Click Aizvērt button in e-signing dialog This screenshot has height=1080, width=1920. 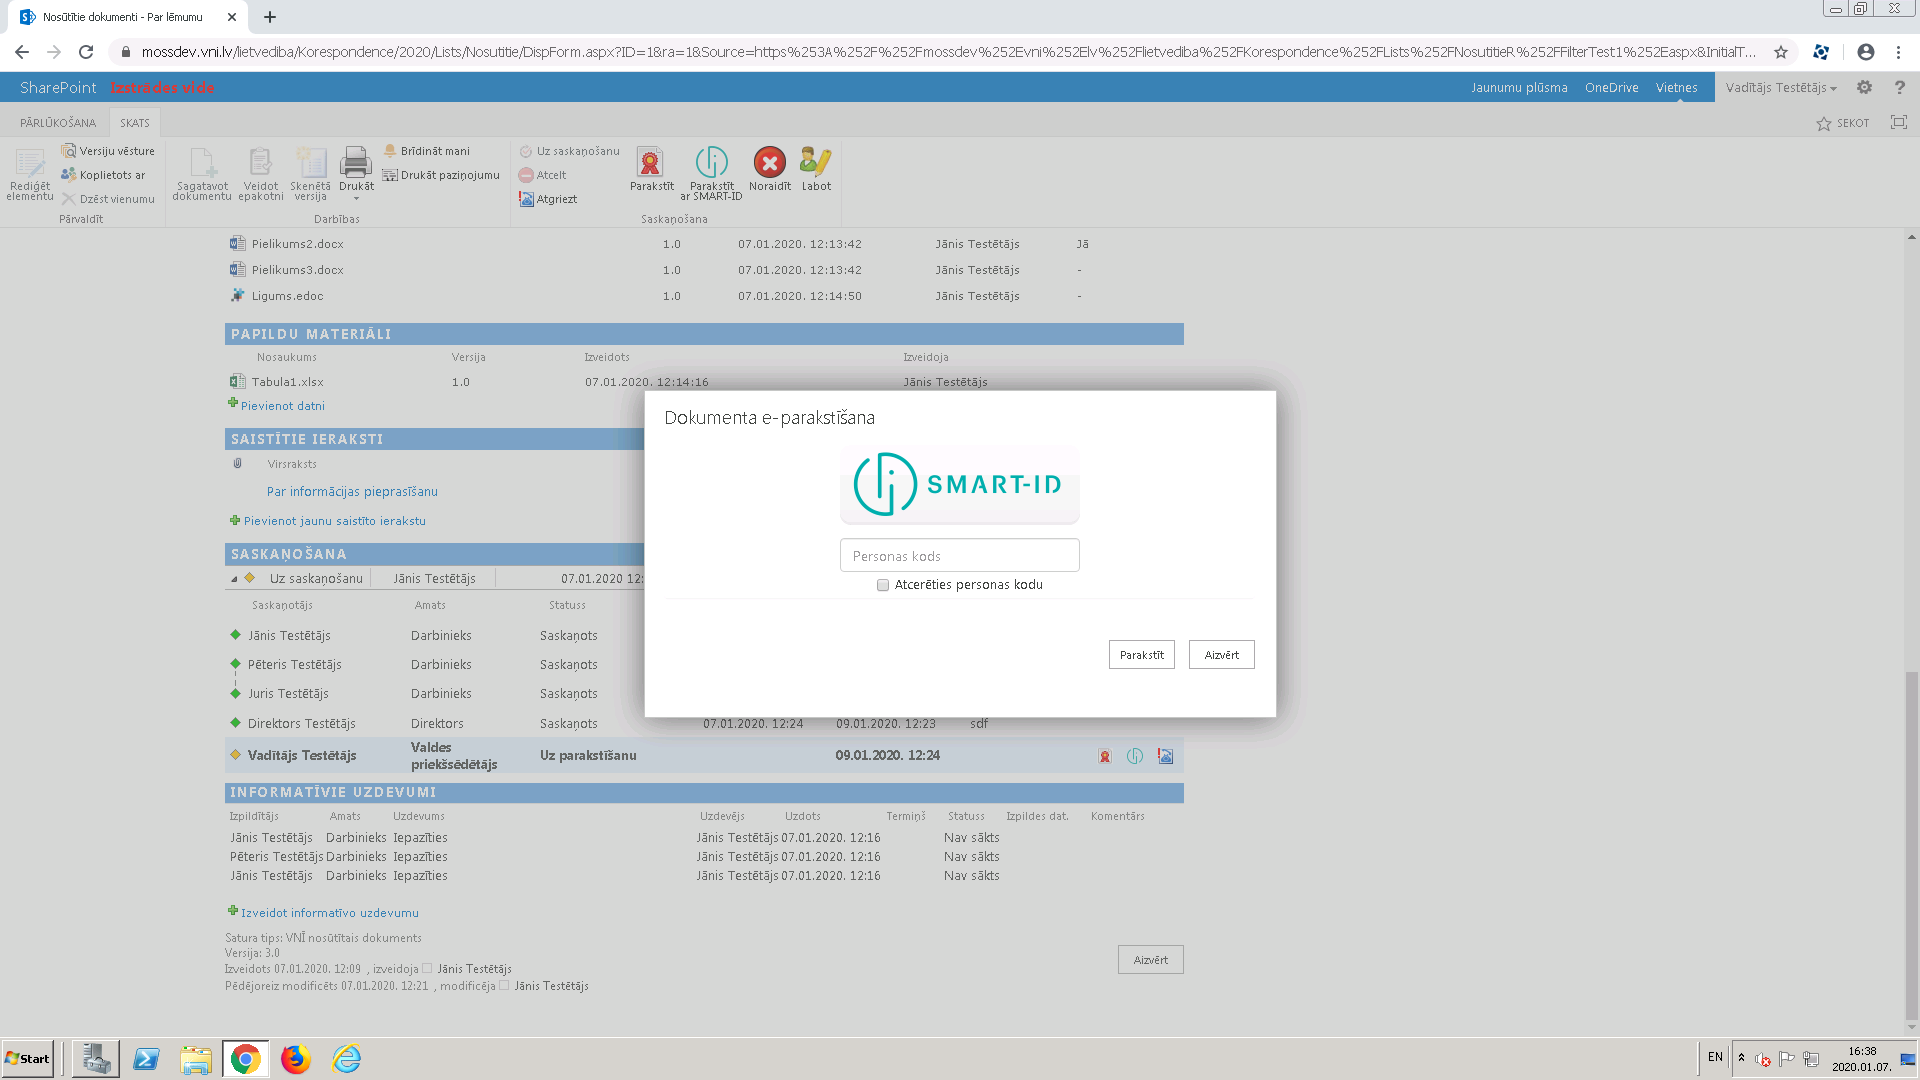pos(1221,655)
